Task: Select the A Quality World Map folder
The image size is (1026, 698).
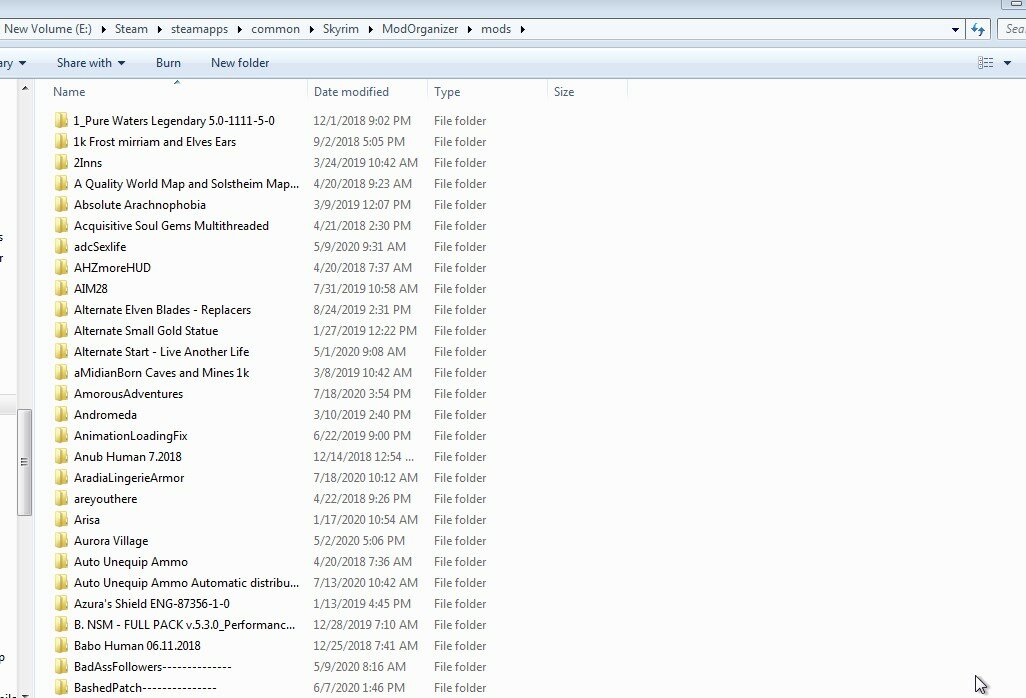Action: tap(186, 183)
